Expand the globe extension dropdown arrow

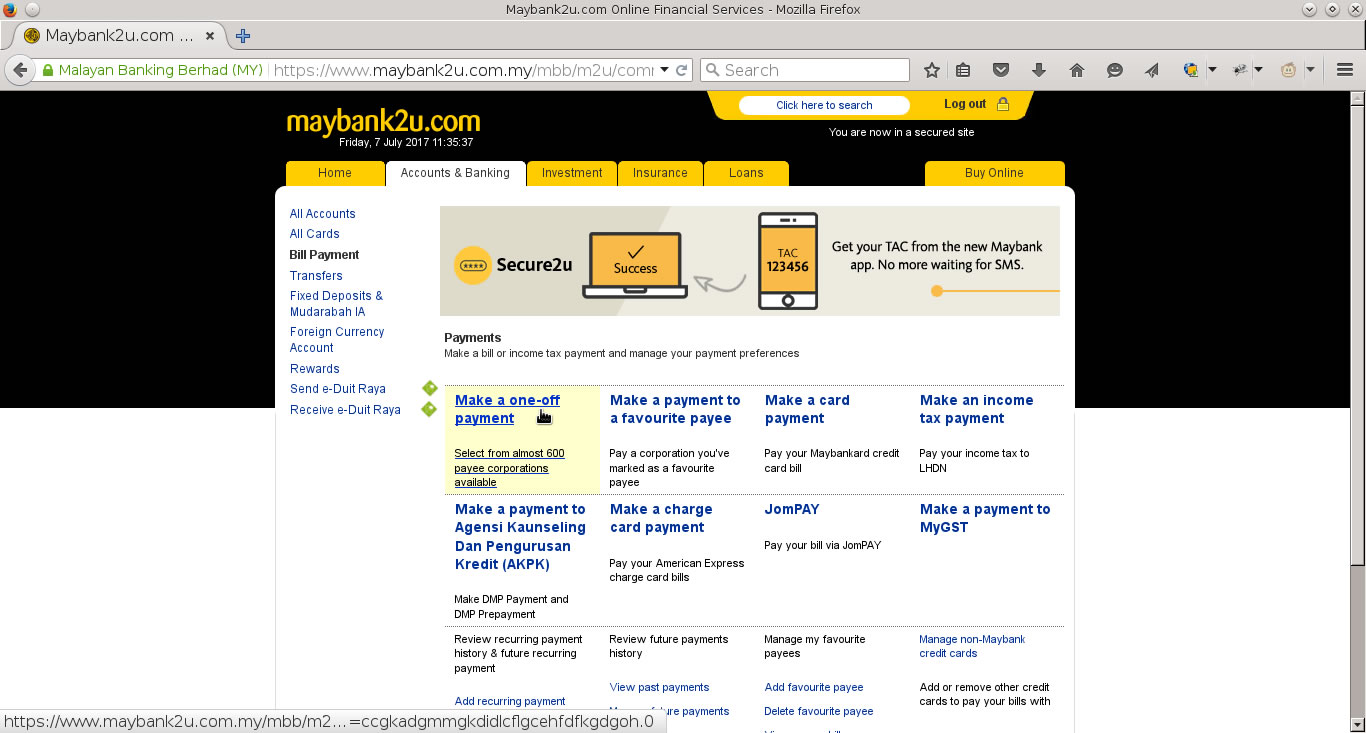pyautogui.click(x=1212, y=70)
